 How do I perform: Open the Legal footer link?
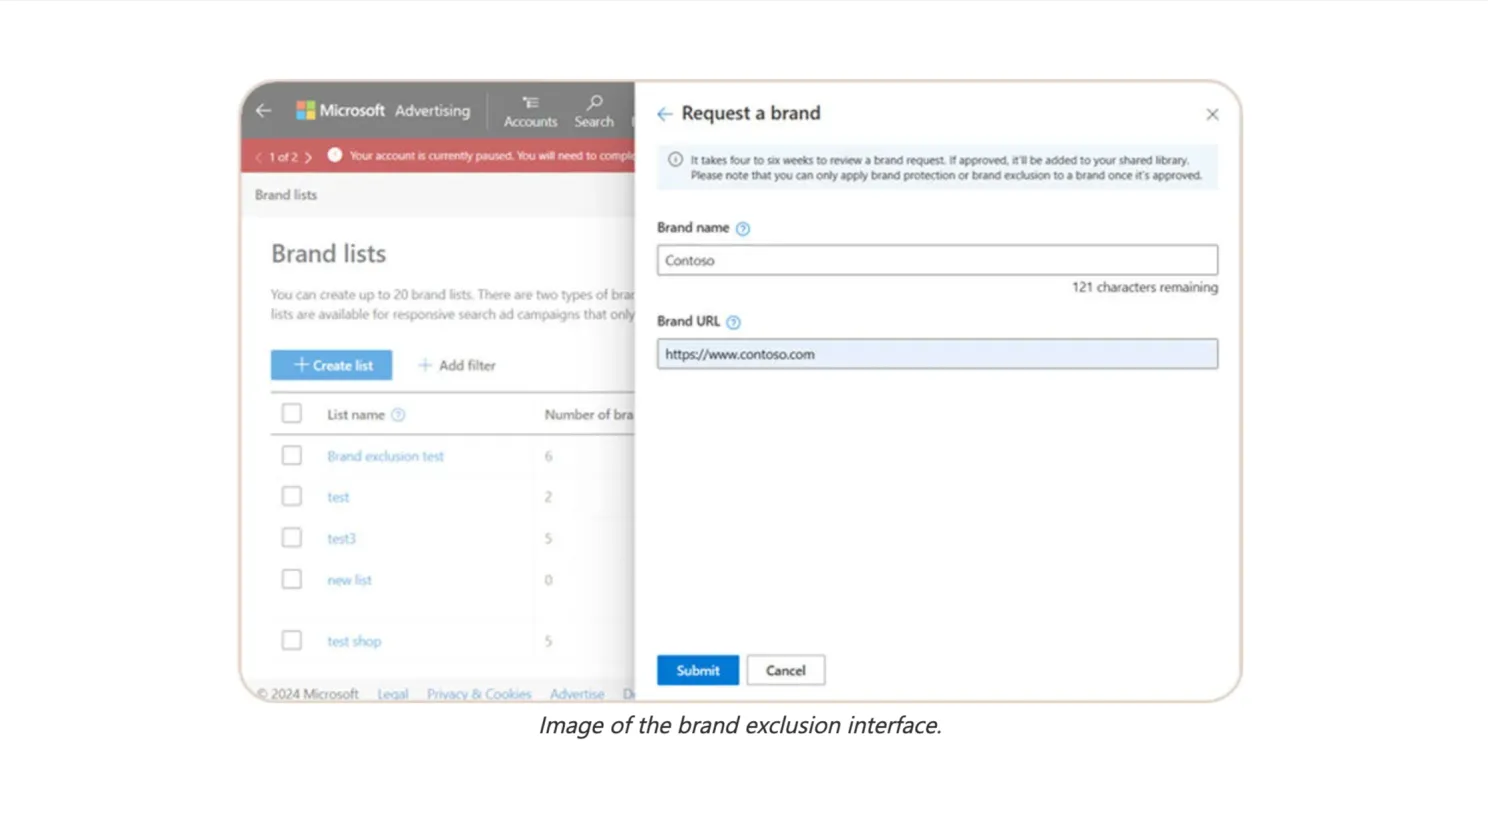click(392, 694)
